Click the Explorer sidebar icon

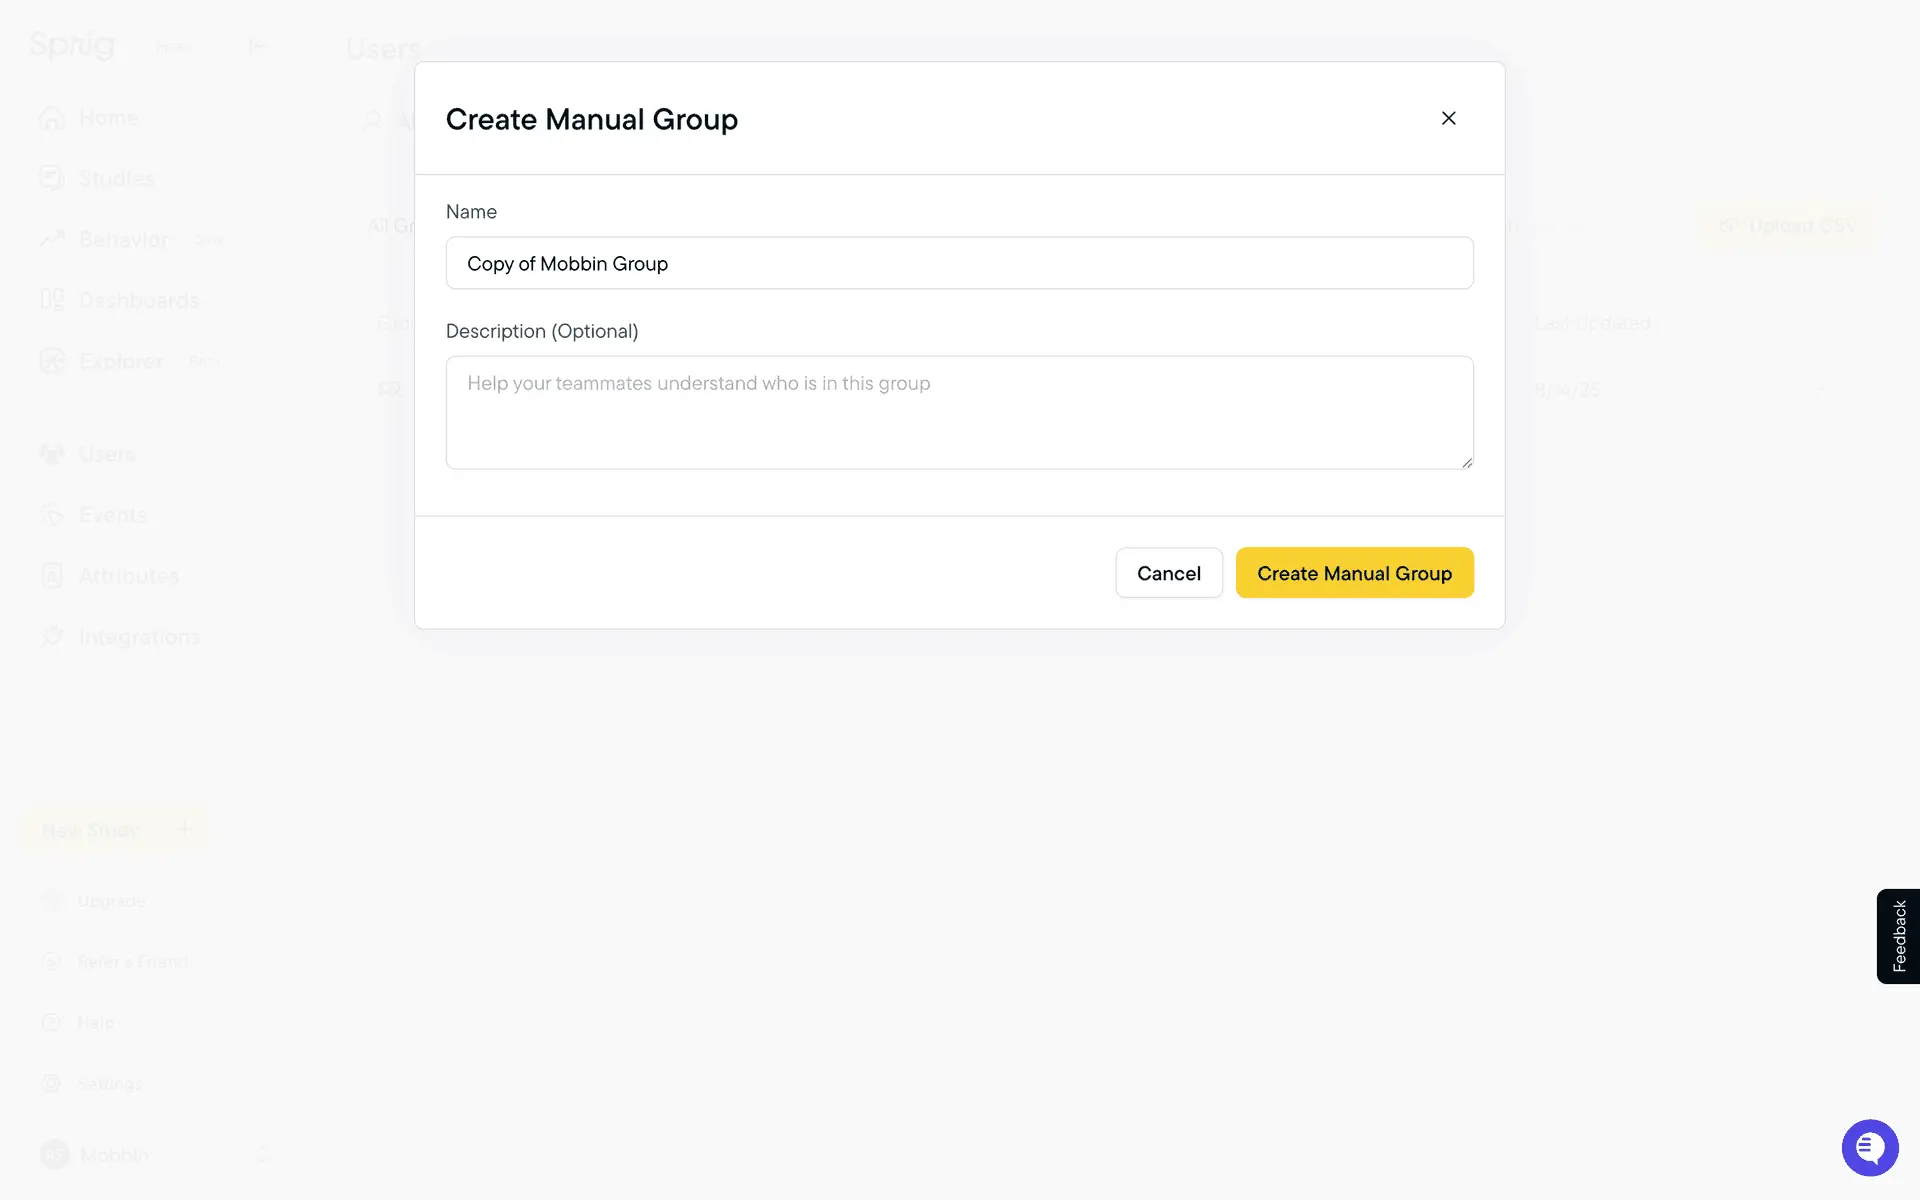[x=52, y=361]
